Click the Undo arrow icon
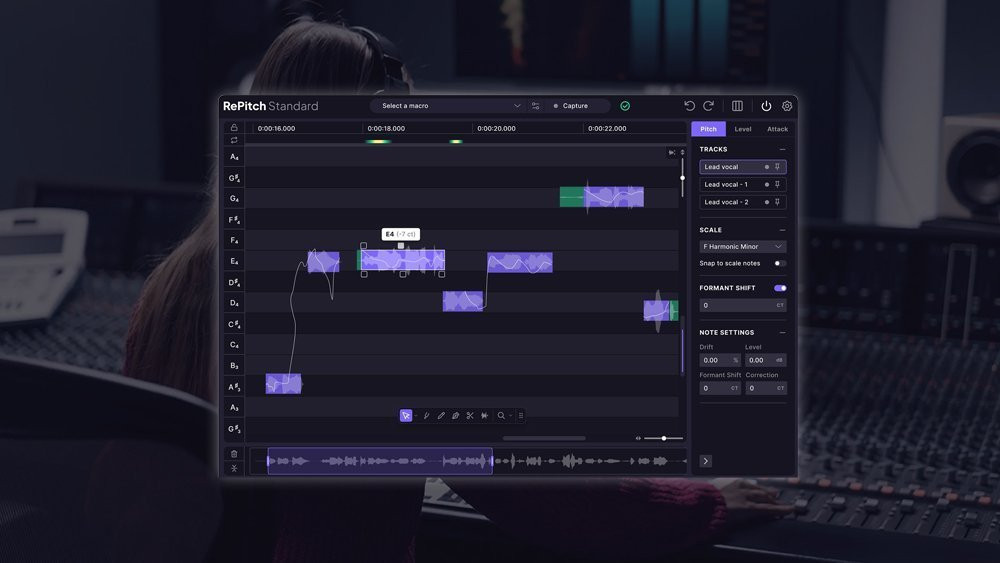The image size is (1000, 563). (689, 106)
